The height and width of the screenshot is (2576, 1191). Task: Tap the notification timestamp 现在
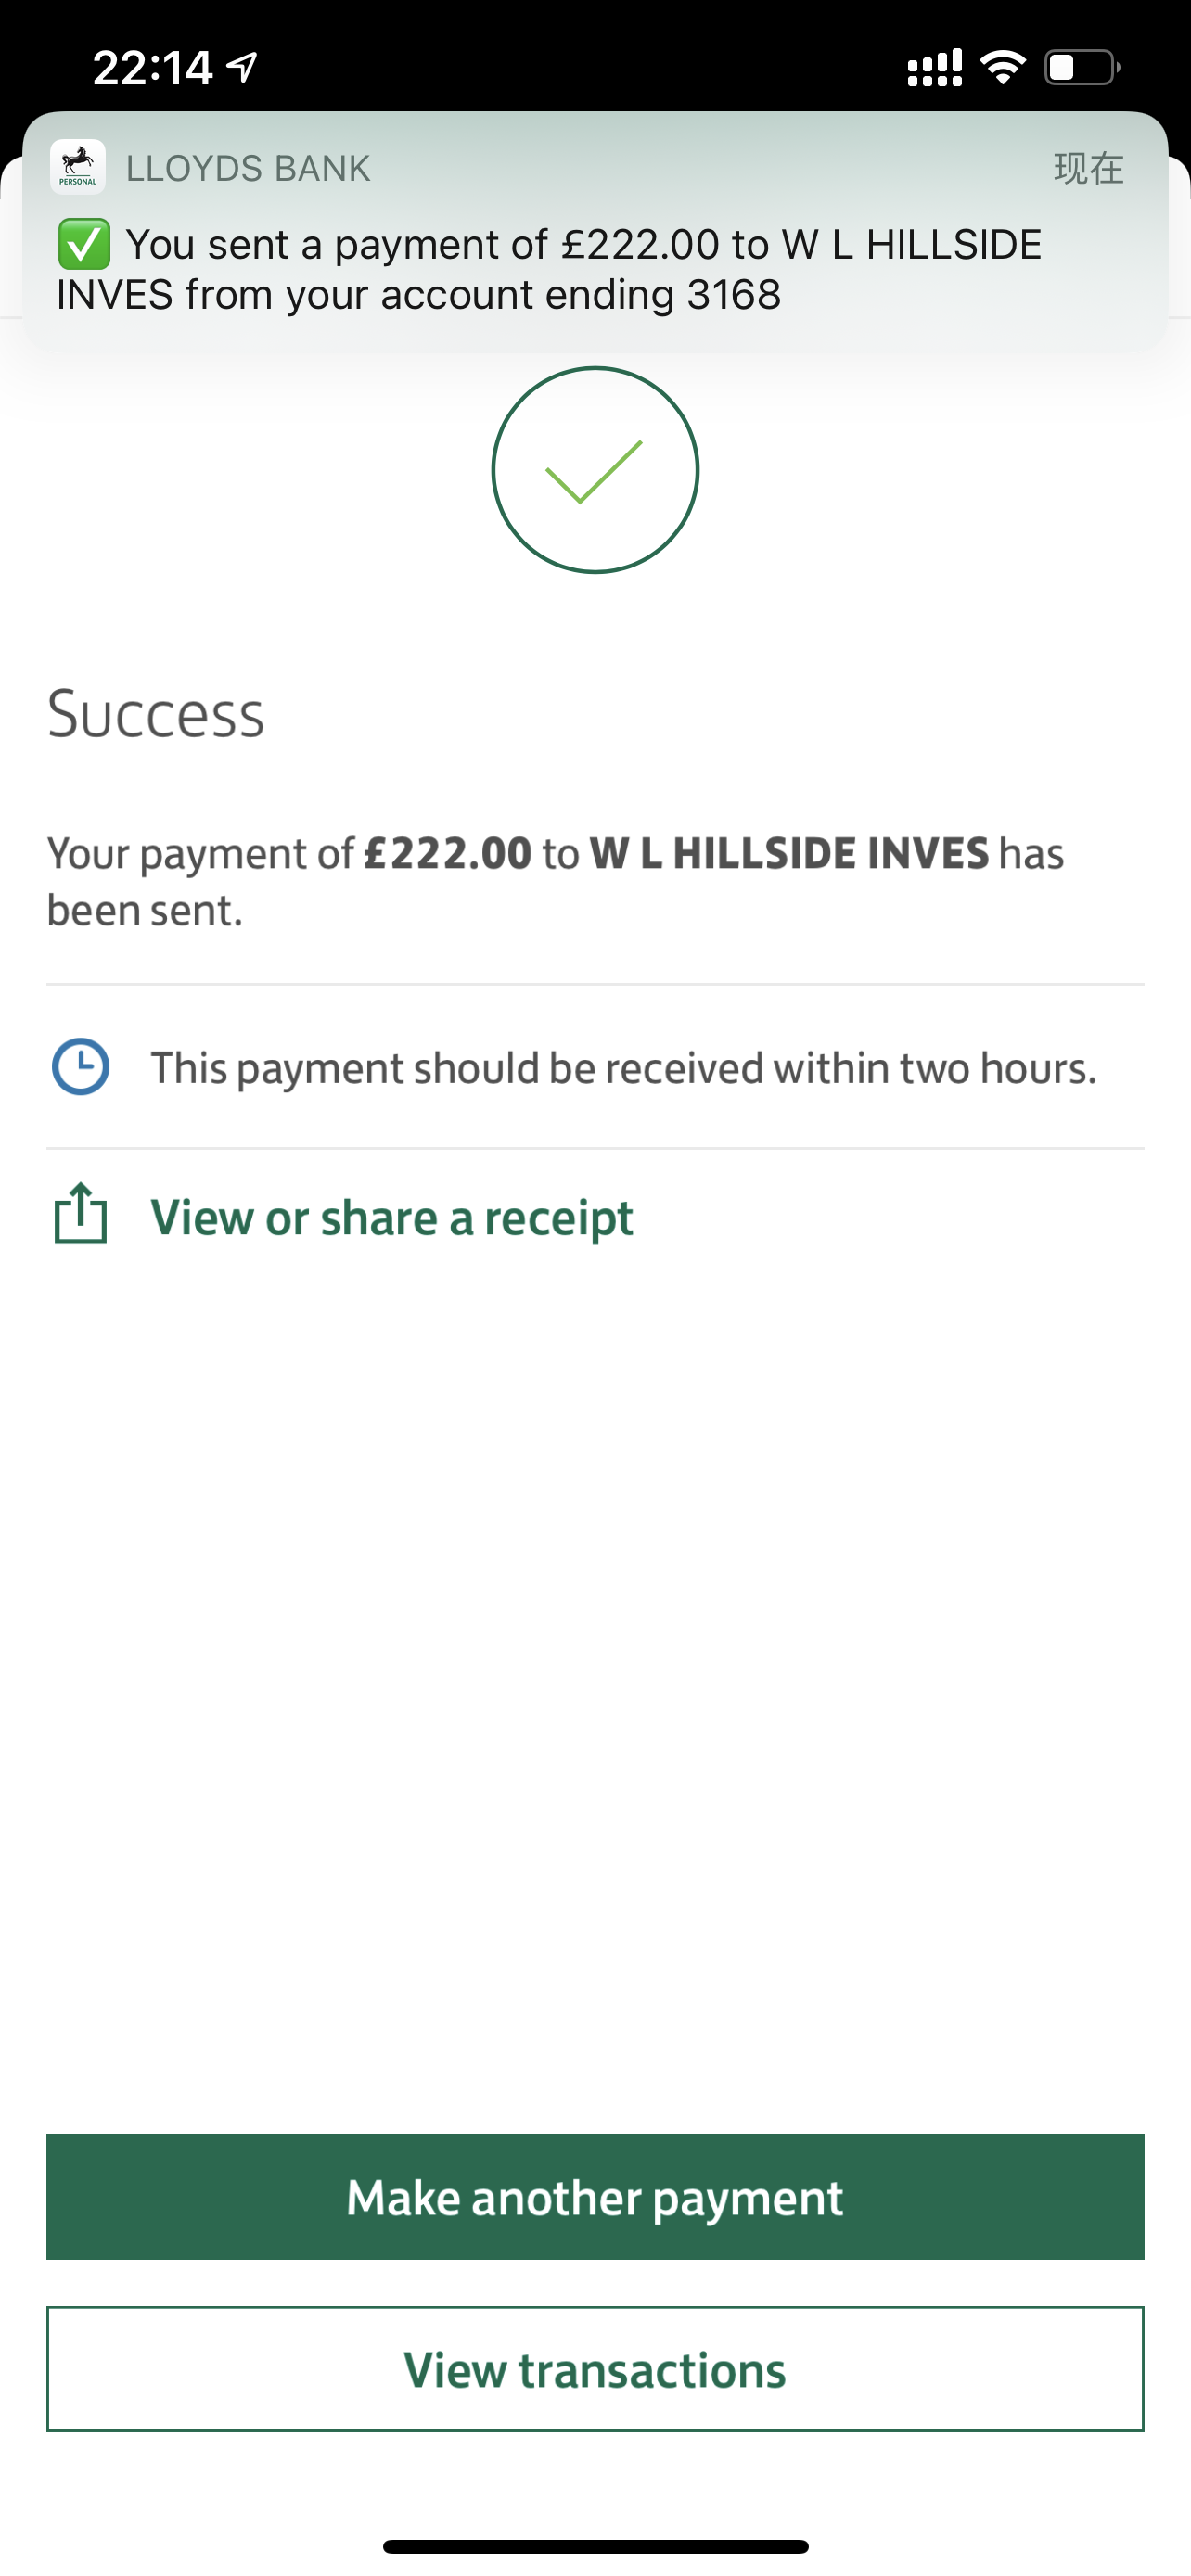[x=1088, y=168]
